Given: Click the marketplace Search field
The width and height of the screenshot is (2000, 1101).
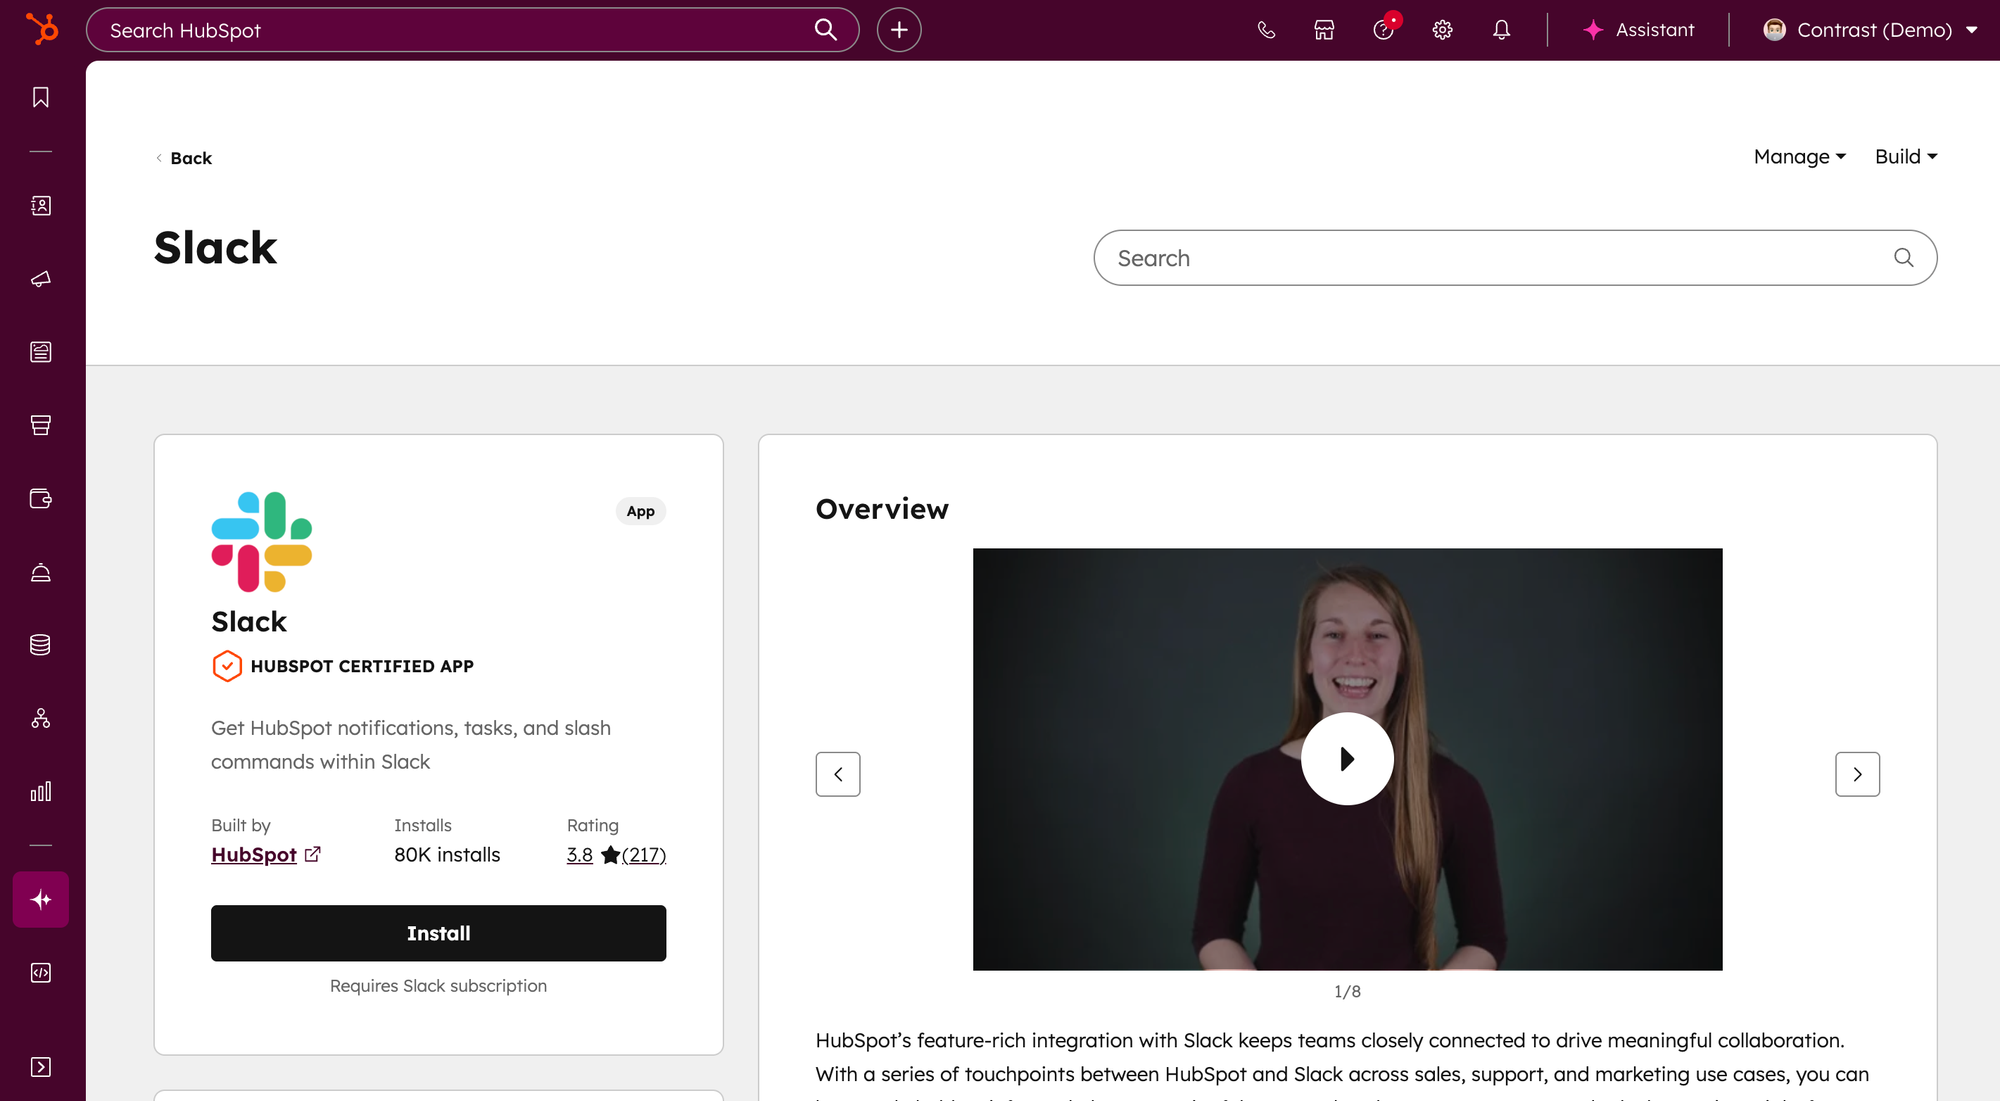Looking at the screenshot, I should click(x=1500, y=258).
